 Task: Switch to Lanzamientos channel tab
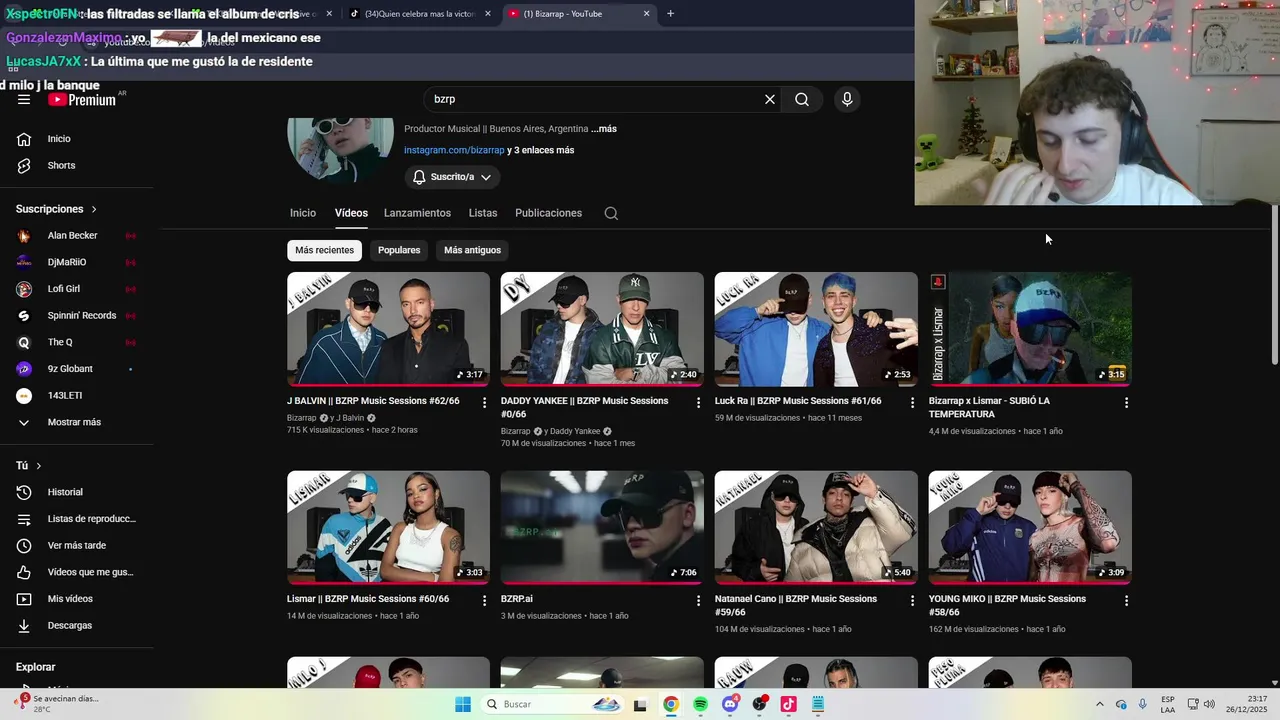point(417,213)
